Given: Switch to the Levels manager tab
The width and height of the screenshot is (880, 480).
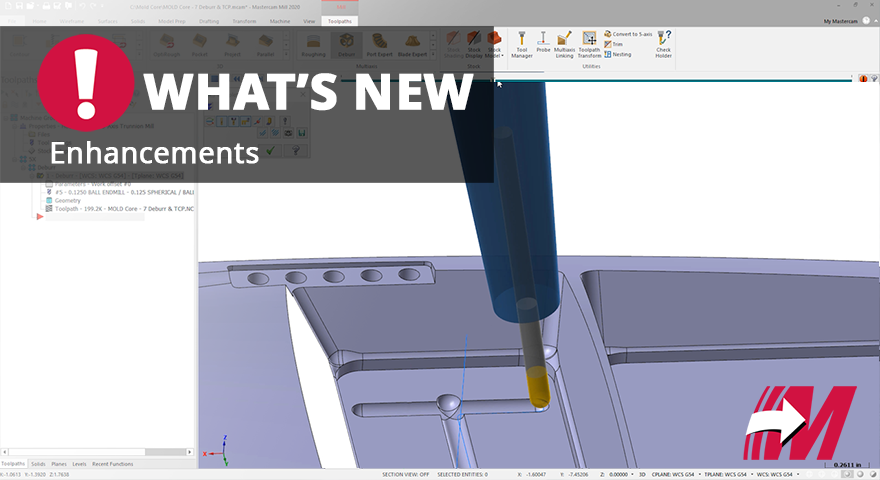Looking at the screenshot, I should pyautogui.click(x=79, y=464).
